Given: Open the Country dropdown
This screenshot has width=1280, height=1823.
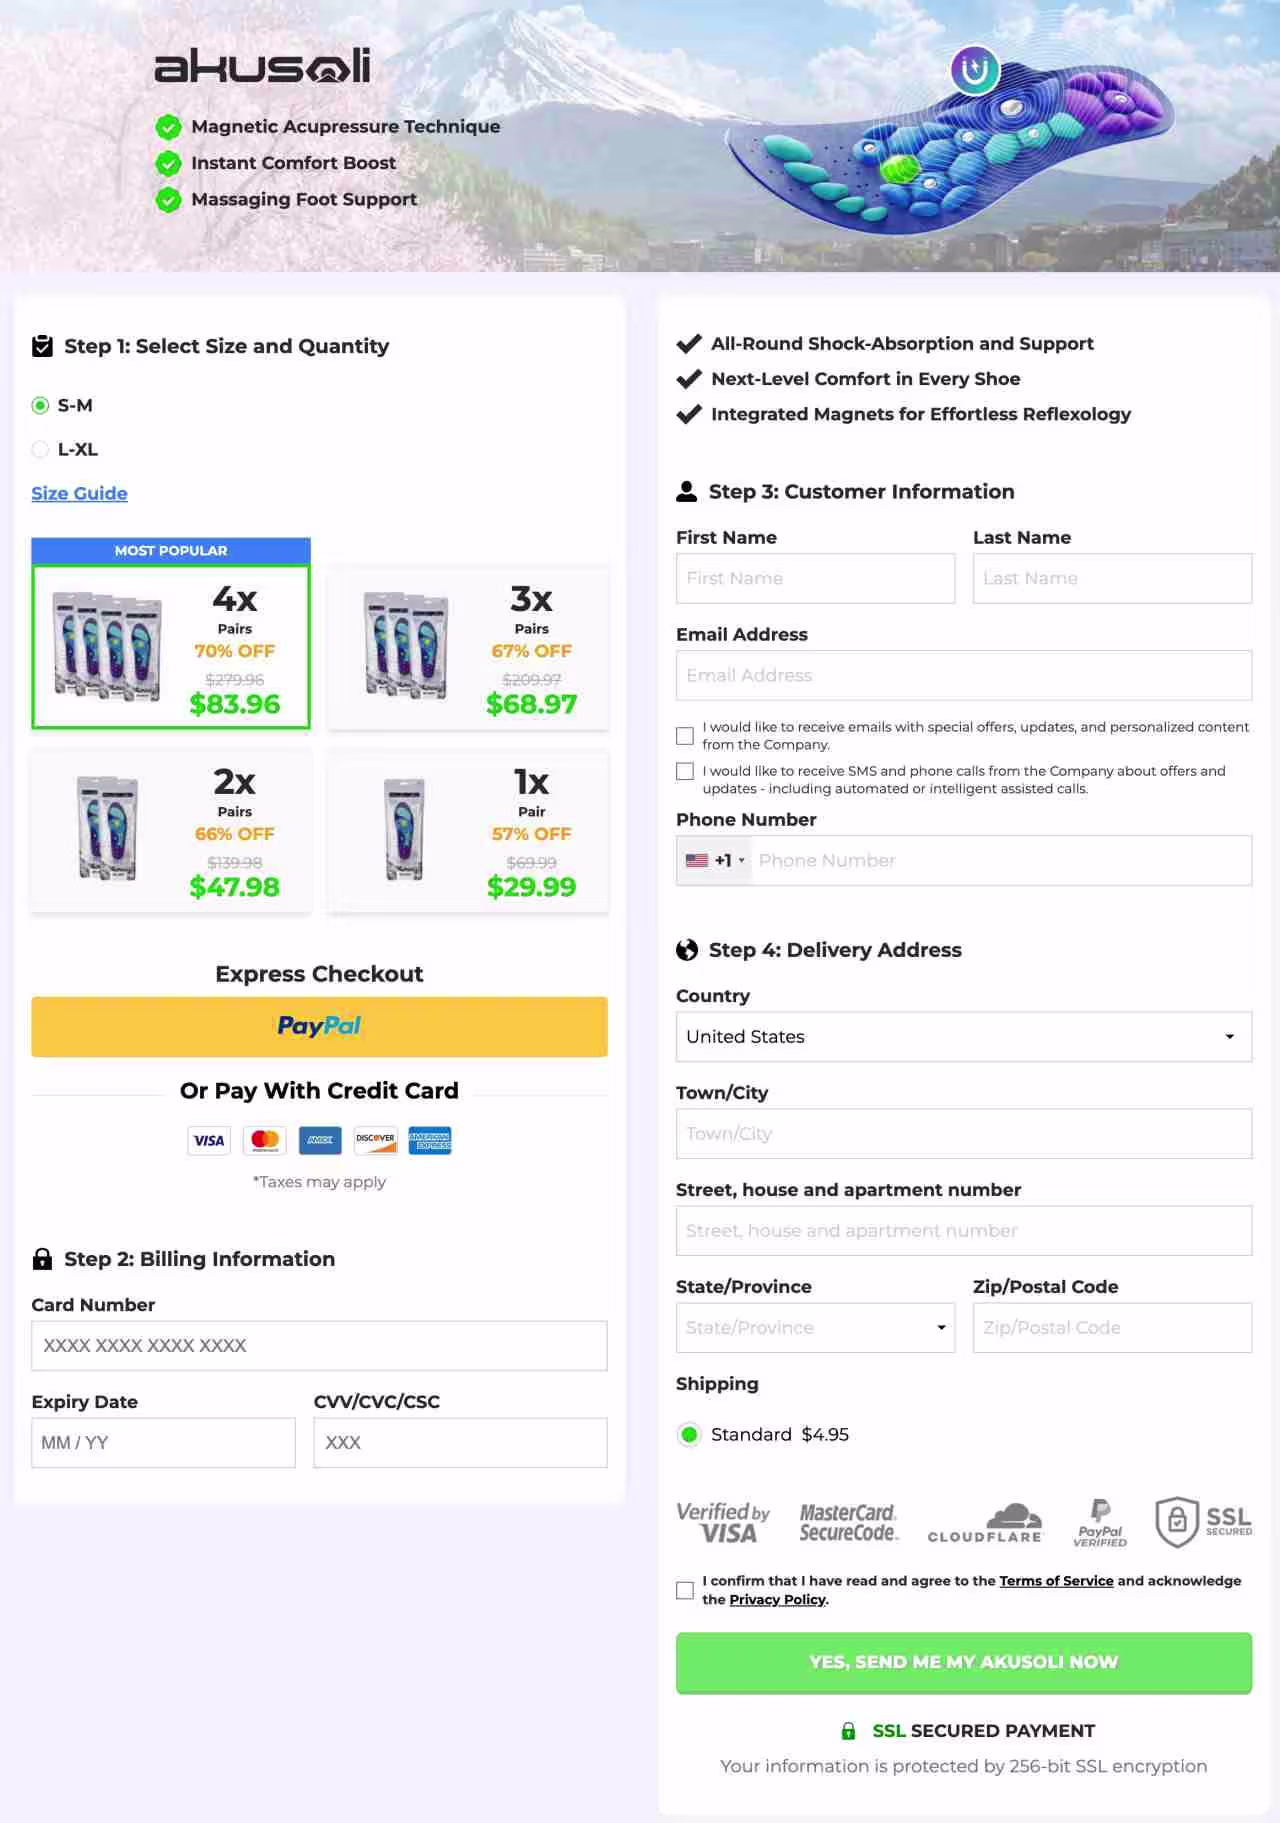Looking at the screenshot, I should tap(964, 1037).
